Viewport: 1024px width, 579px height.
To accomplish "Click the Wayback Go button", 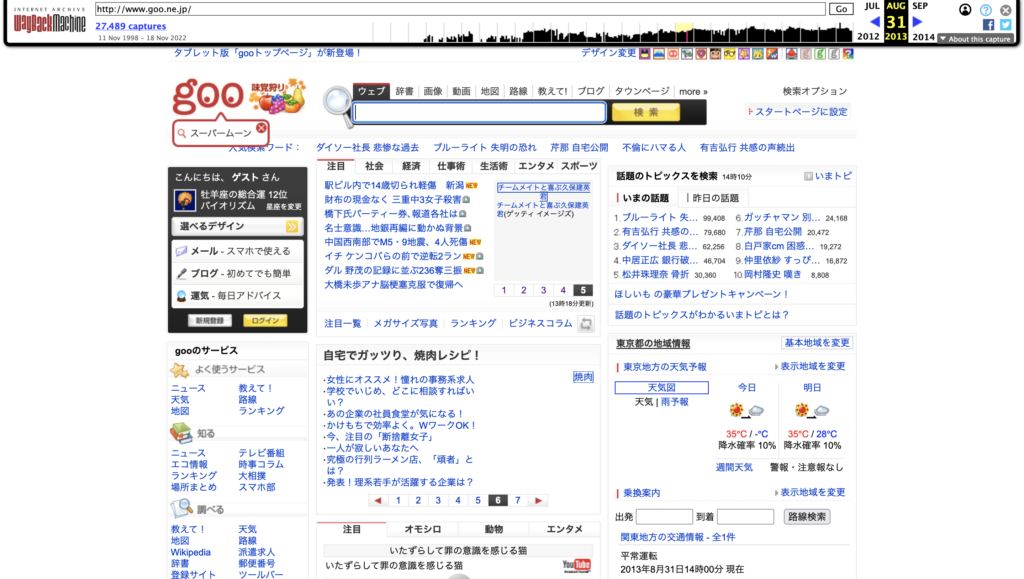I will point(841,9).
